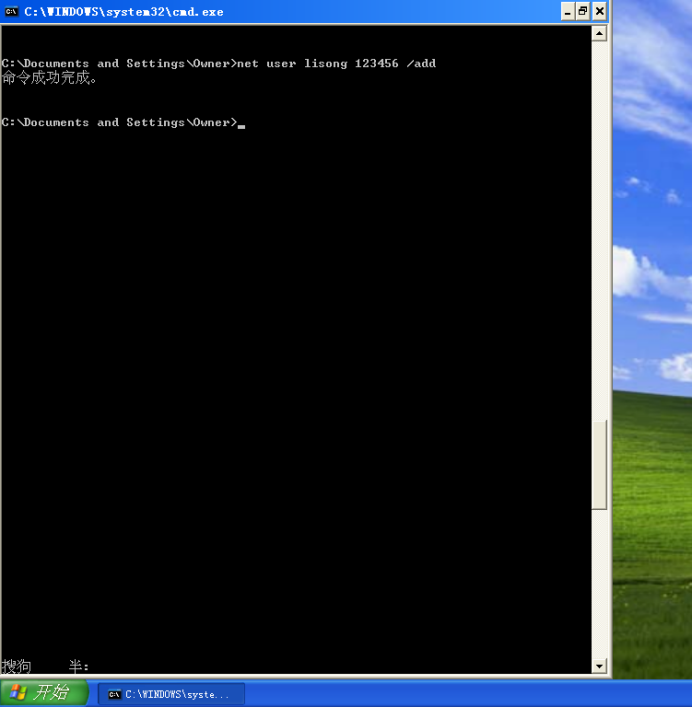Click the net user lisong 123456 /add command text
The width and height of the screenshot is (692, 708).
click(x=336, y=64)
